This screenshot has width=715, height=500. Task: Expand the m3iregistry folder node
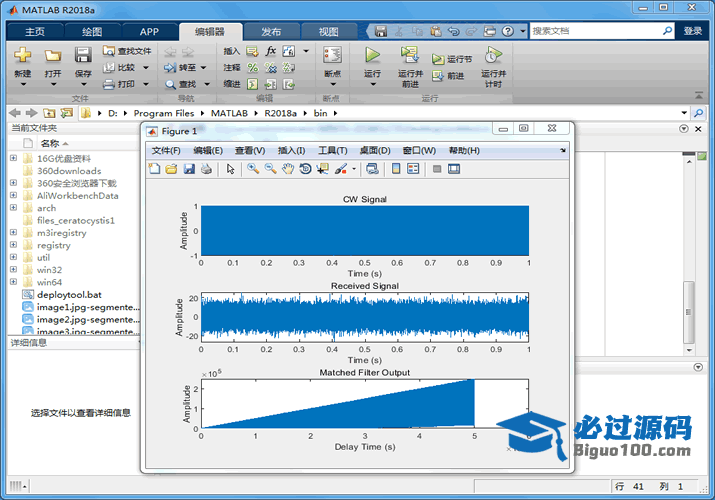[14, 232]
